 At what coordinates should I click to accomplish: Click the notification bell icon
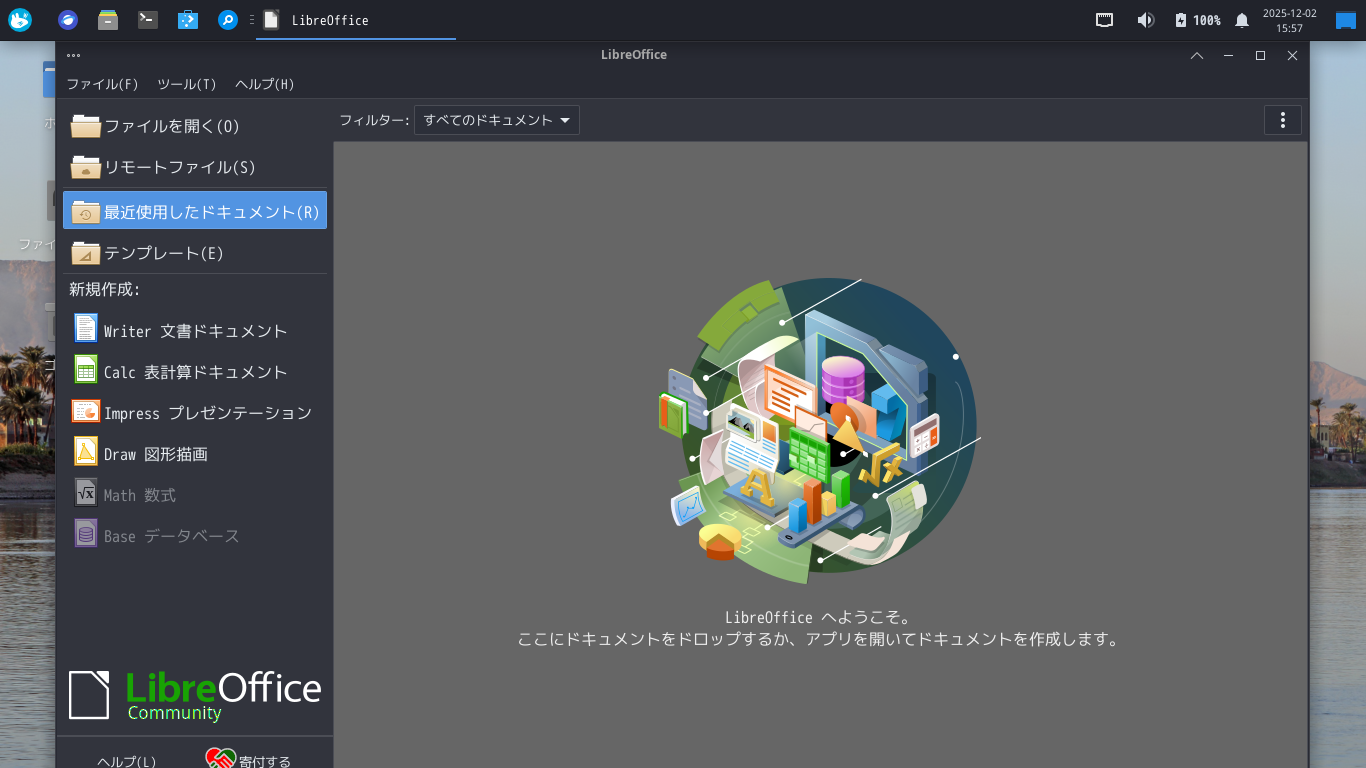[1241, 20]
